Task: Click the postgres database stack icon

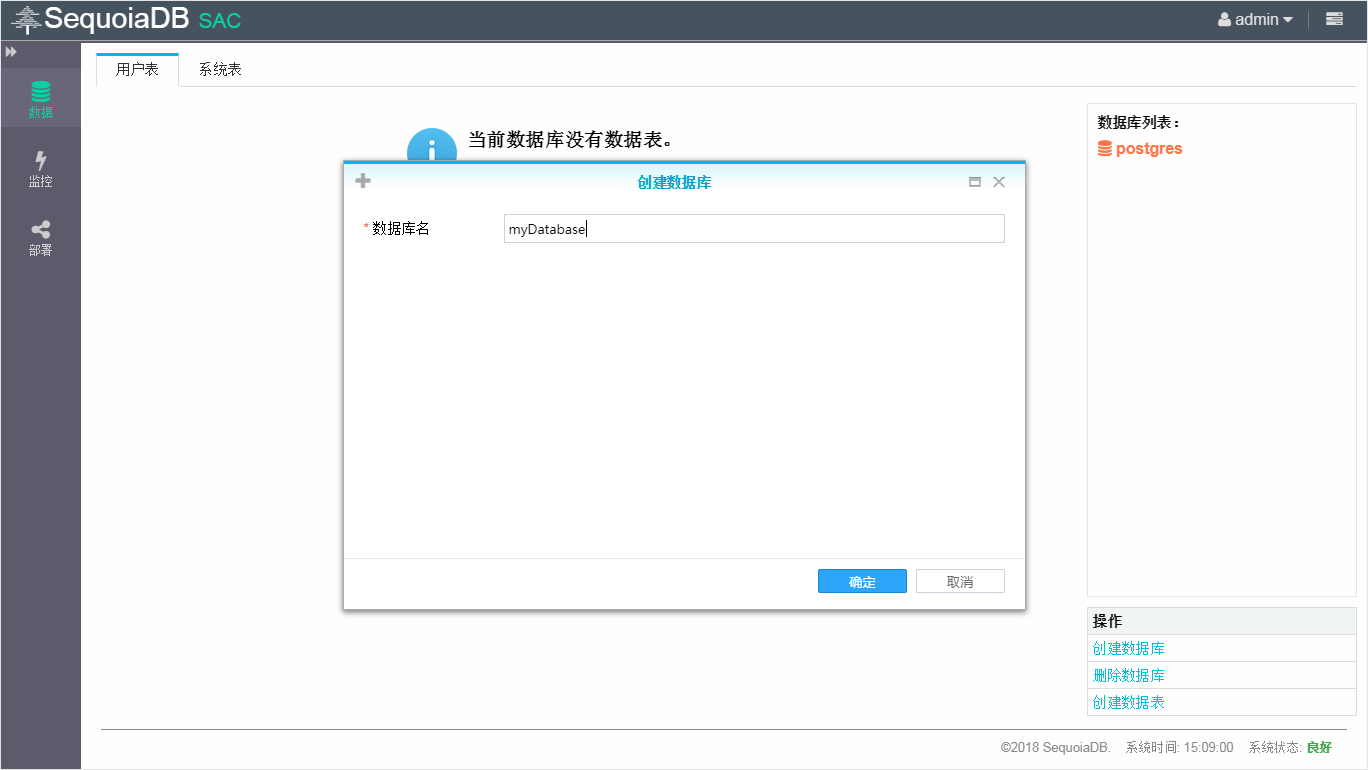Action: point(1104,148)
